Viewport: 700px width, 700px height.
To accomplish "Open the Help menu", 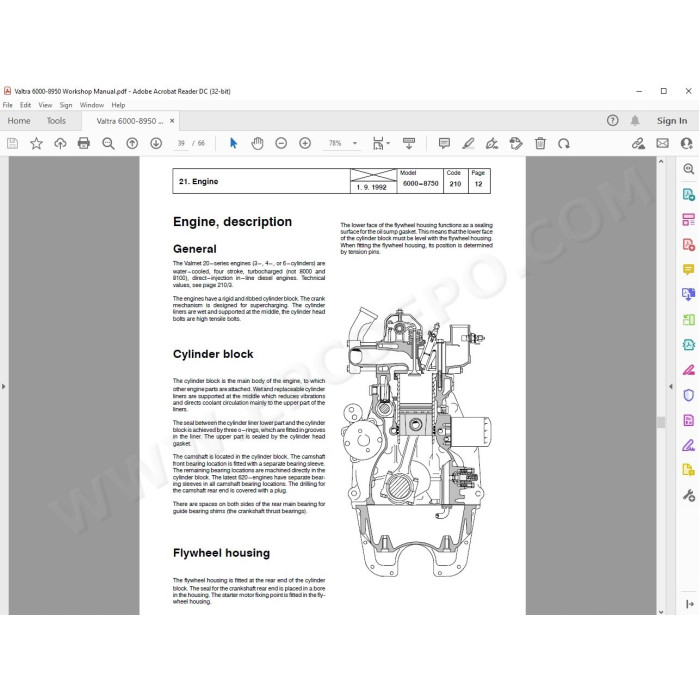I will pyautogui.click(x=118, y=105).
